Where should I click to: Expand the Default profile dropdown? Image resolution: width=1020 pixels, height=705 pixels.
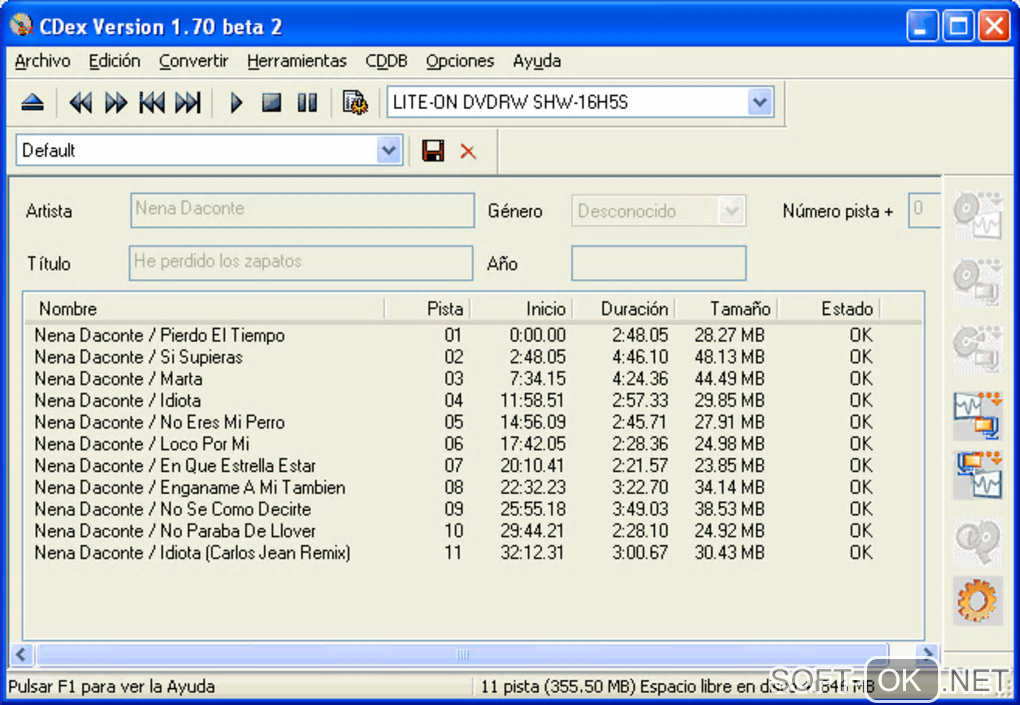pyautogui.click(x=388, y=150)
